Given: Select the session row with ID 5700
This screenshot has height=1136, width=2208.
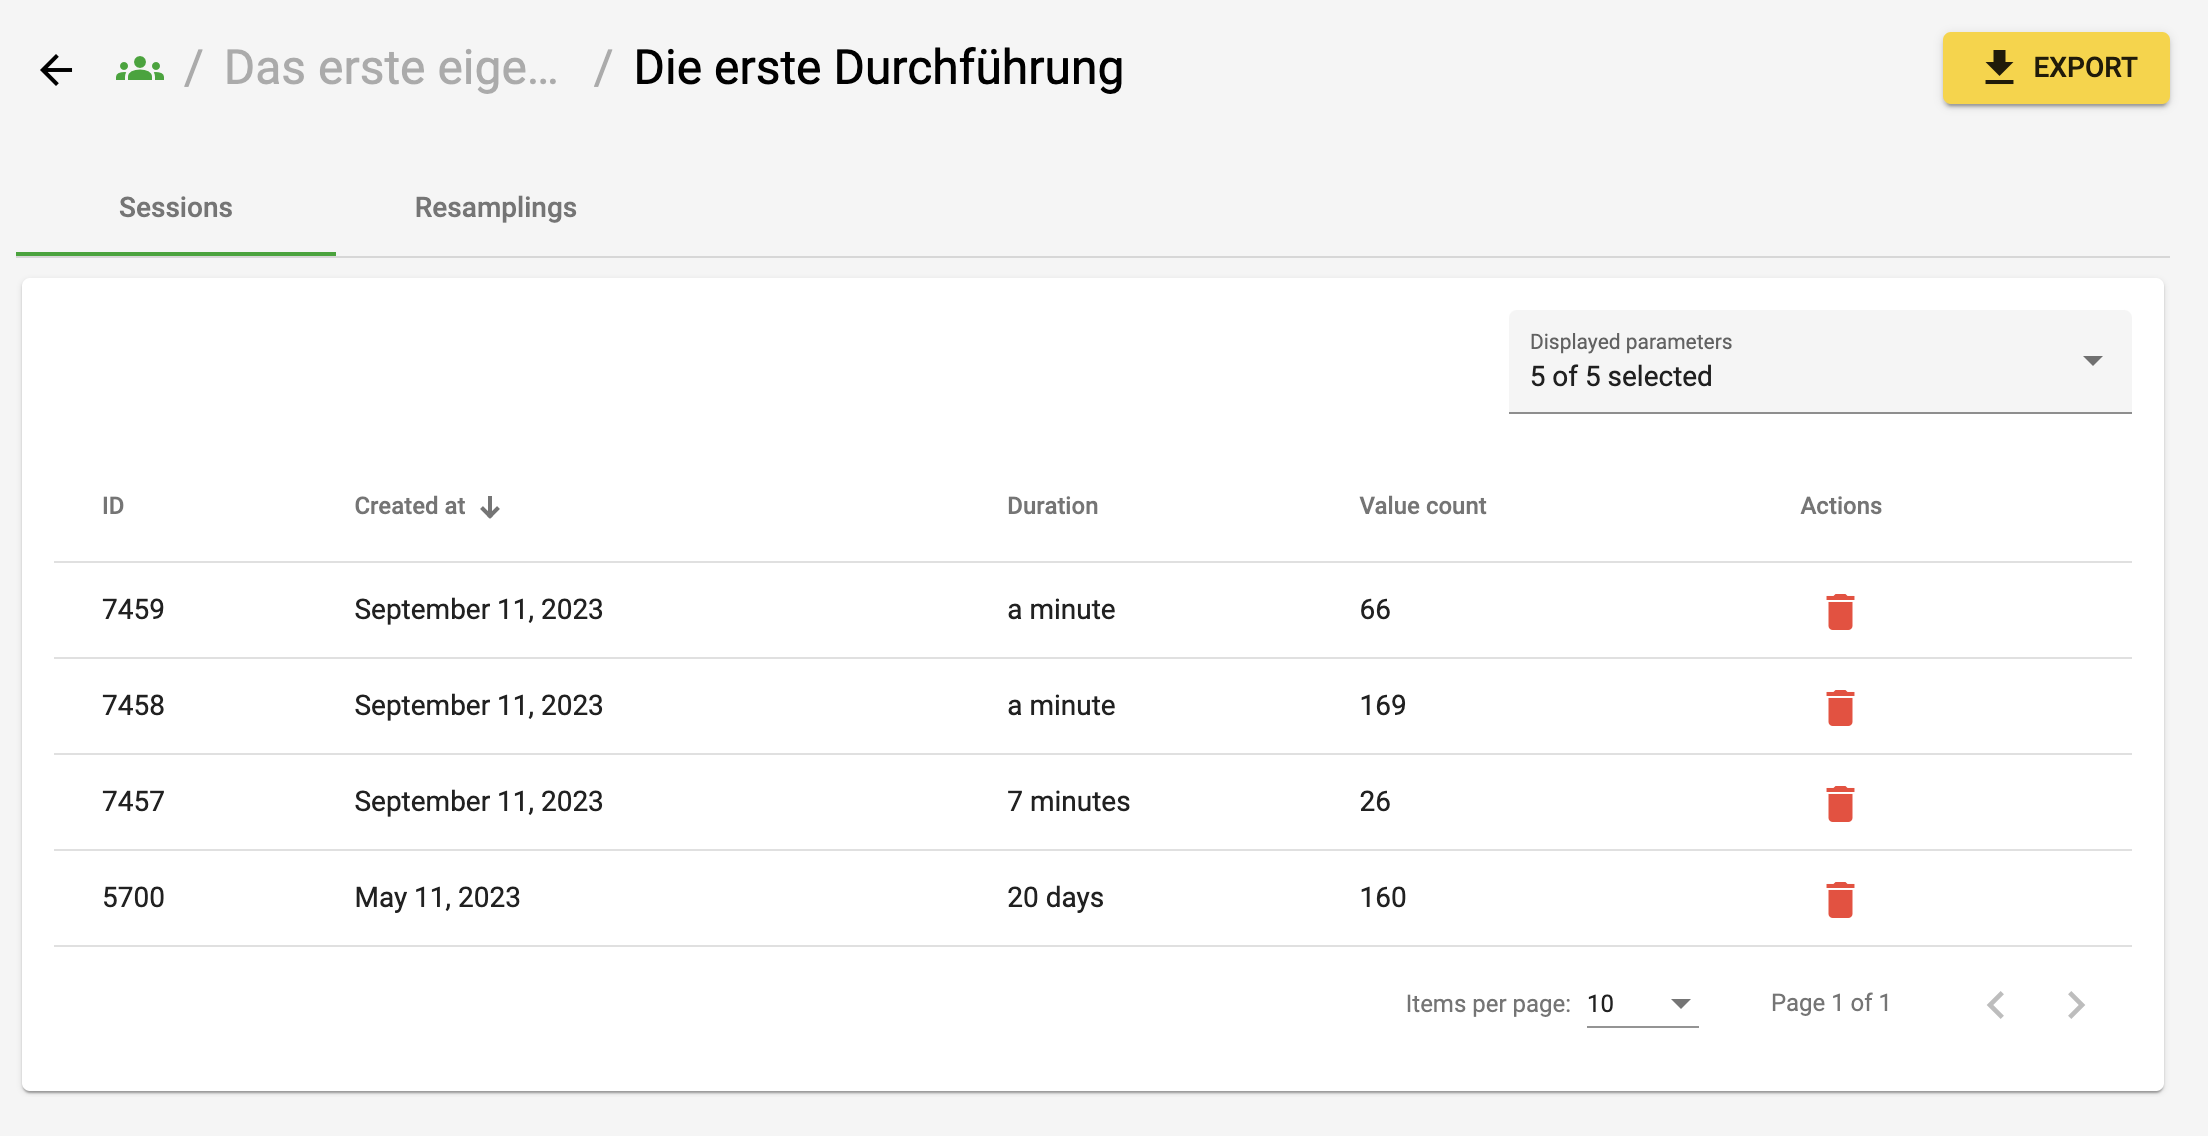Looking at the screenshot, I should coord(1093,898).
